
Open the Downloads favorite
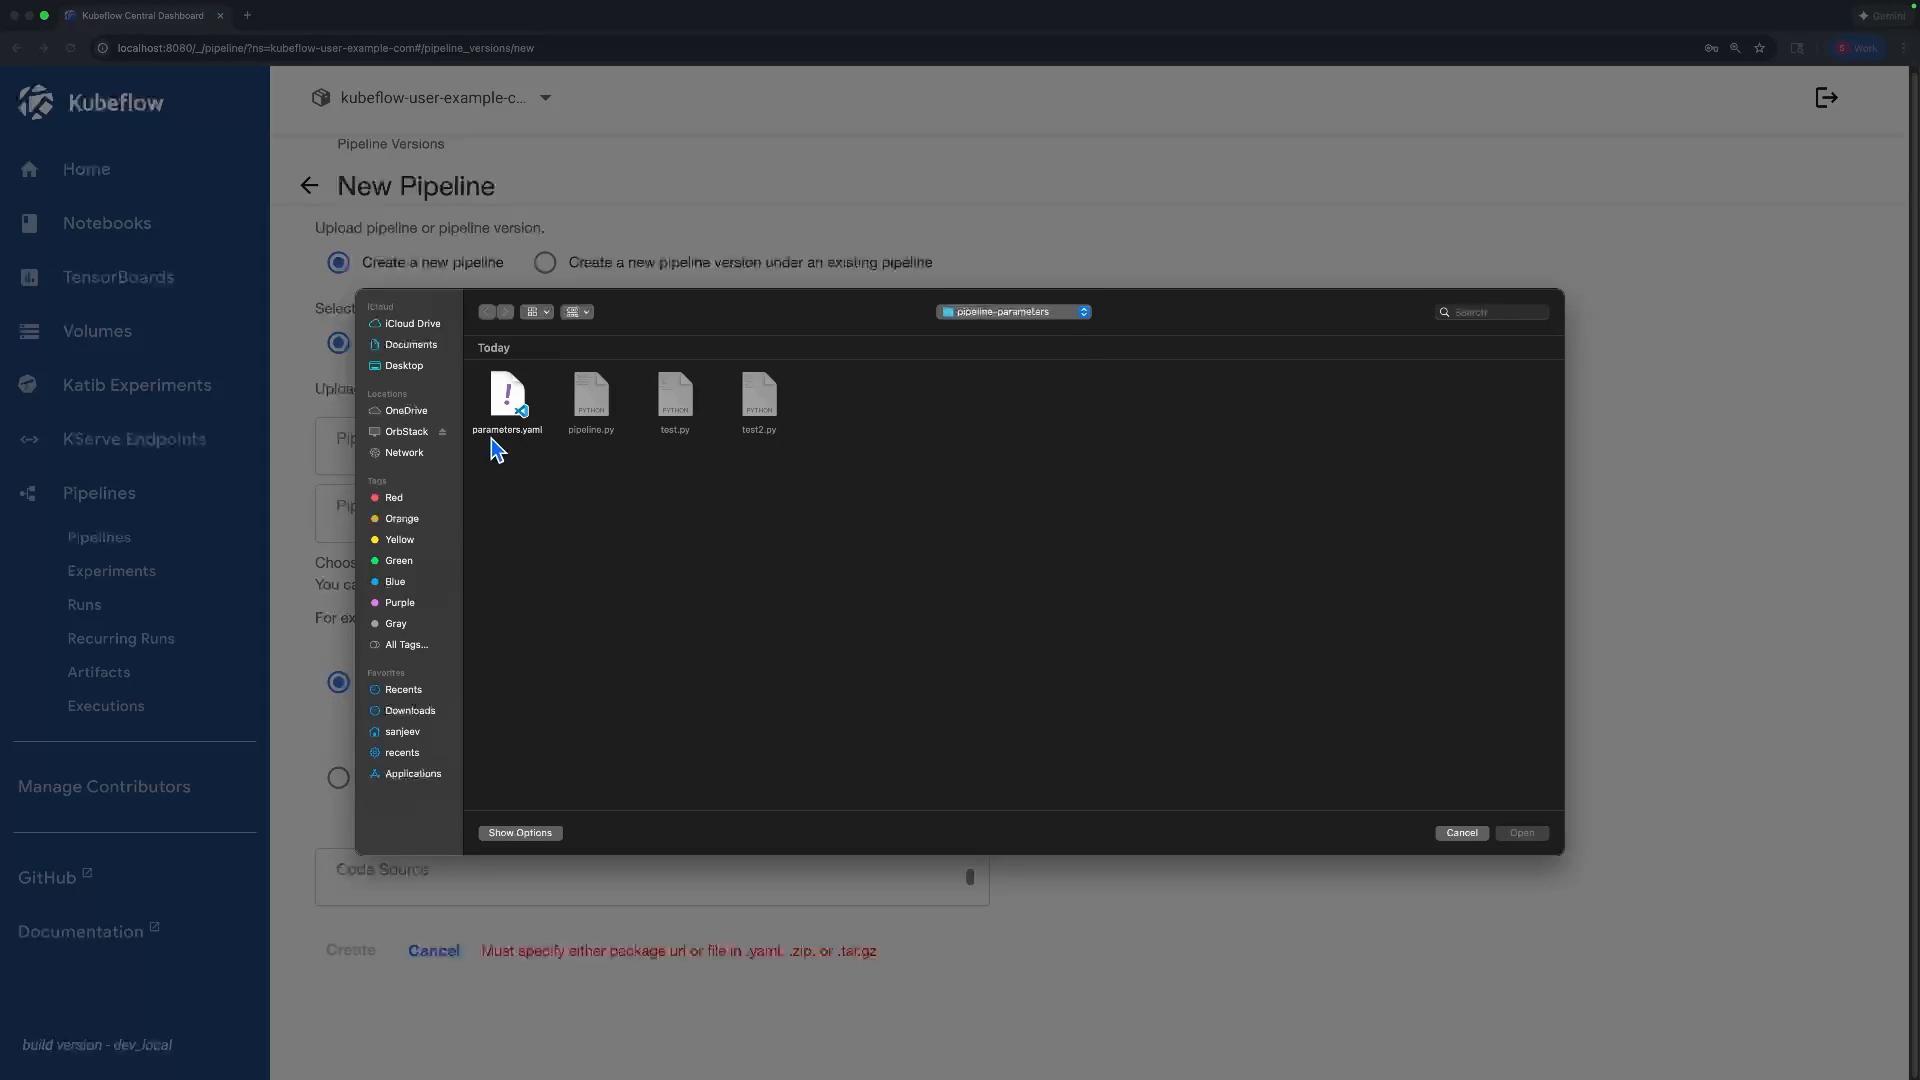[403, 711]
